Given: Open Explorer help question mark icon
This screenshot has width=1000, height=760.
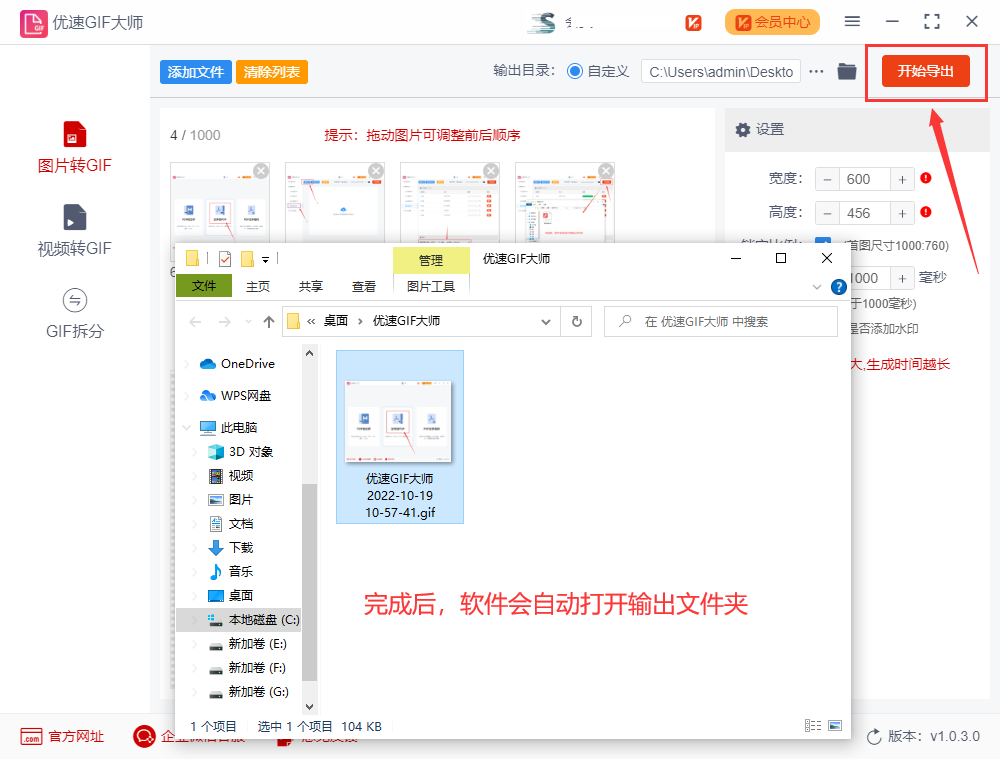Looking at the screenshot, I should pos(839,287).
